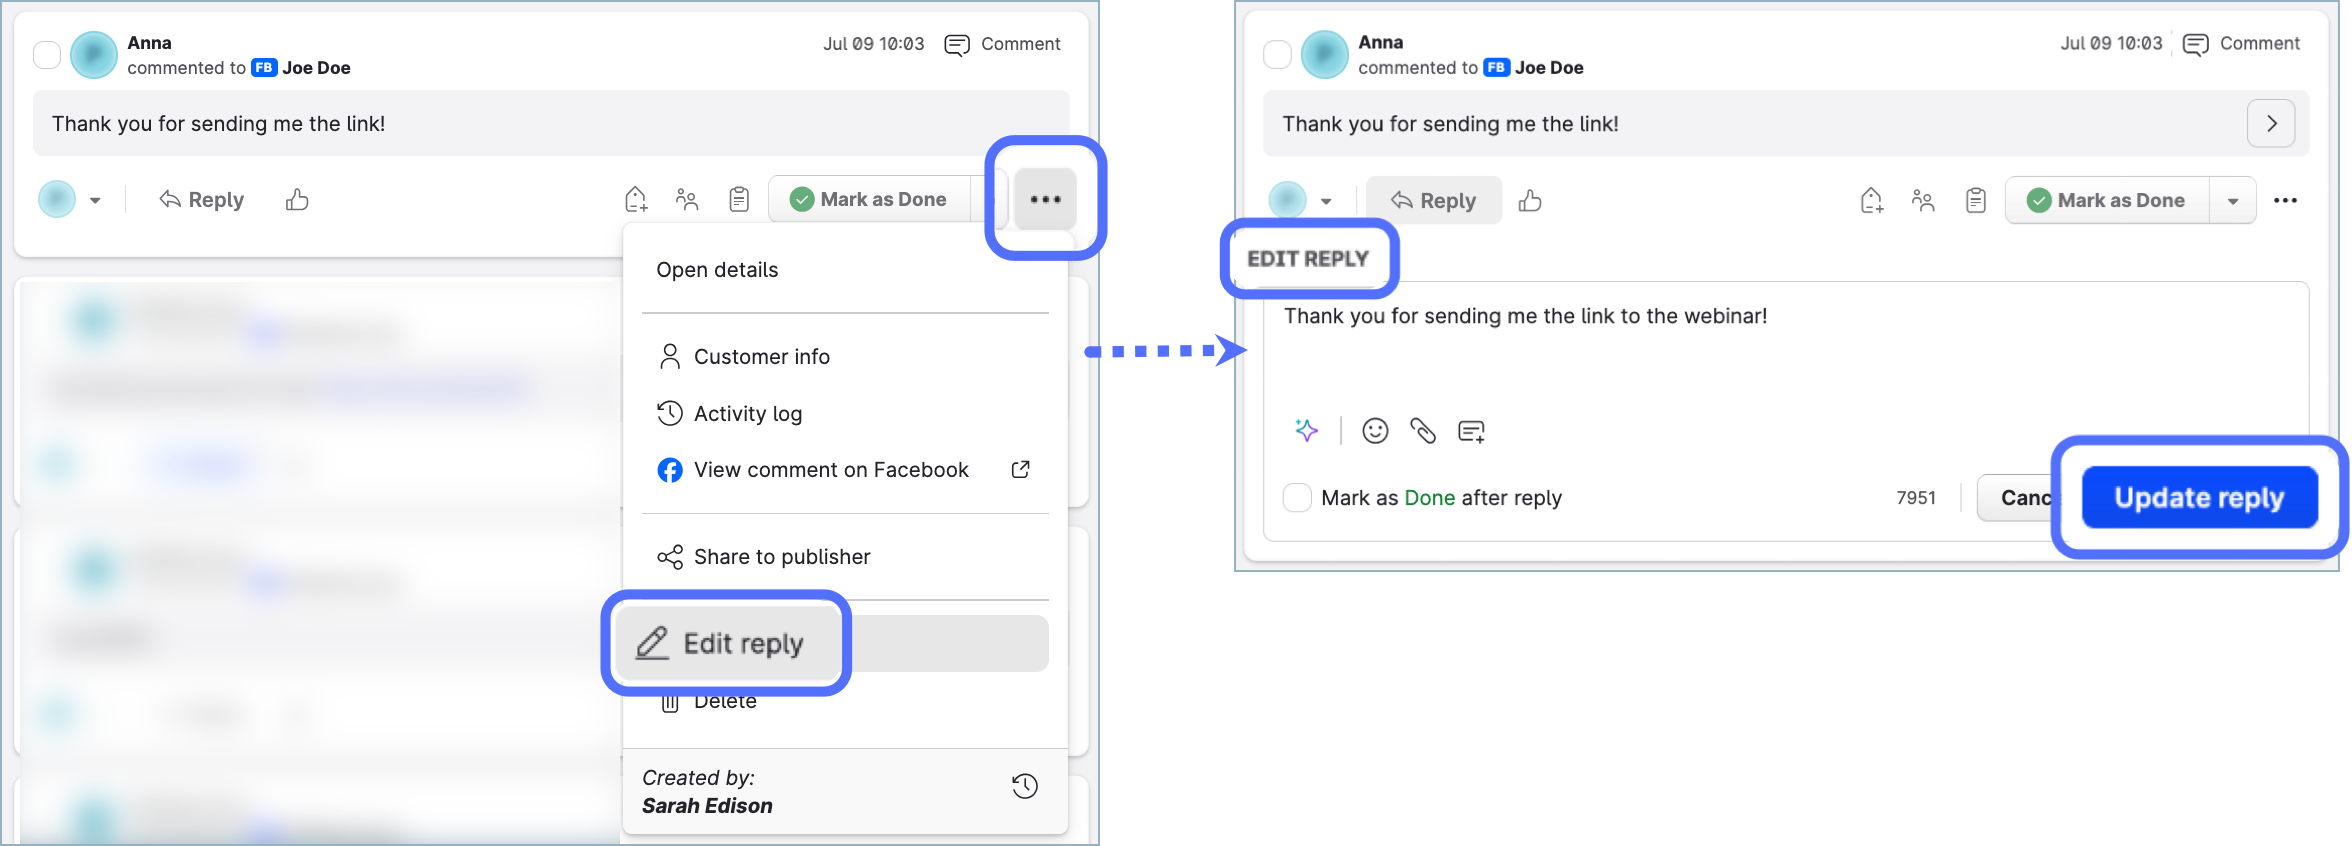Choose Activity log menu item
Screen dimensions: 2352x846
click(x=747, y=413)
